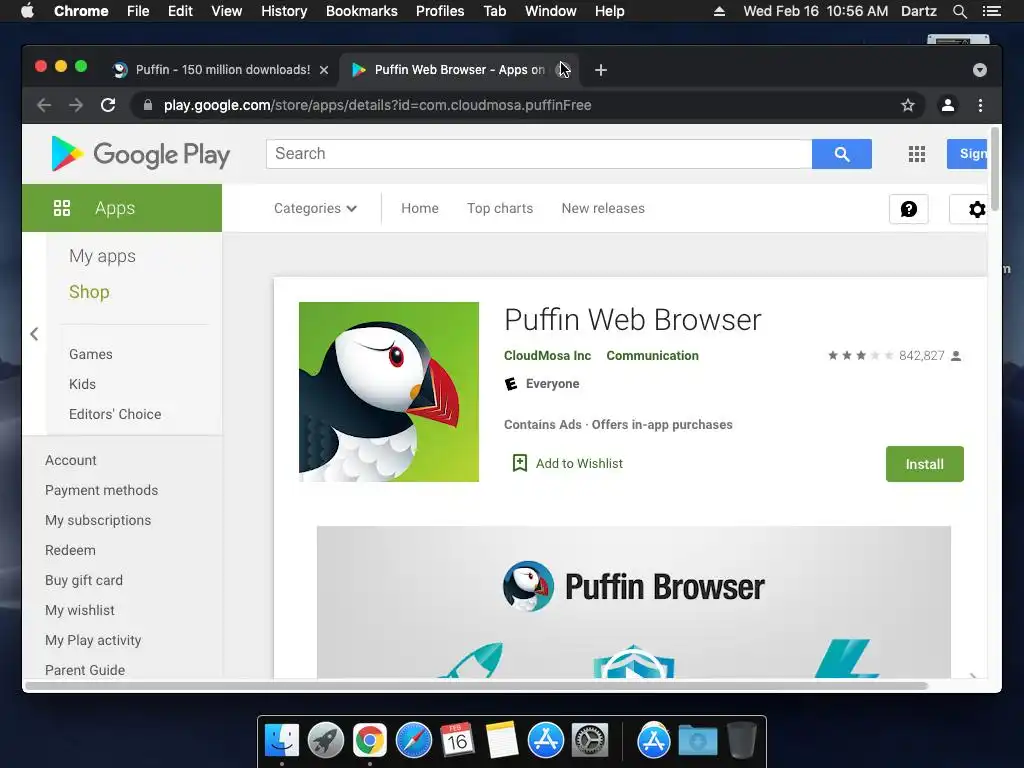The width and height of the screenshot is (1024, 768).
Task: Click the Puffin app icon image
Action: click(389, 392)
